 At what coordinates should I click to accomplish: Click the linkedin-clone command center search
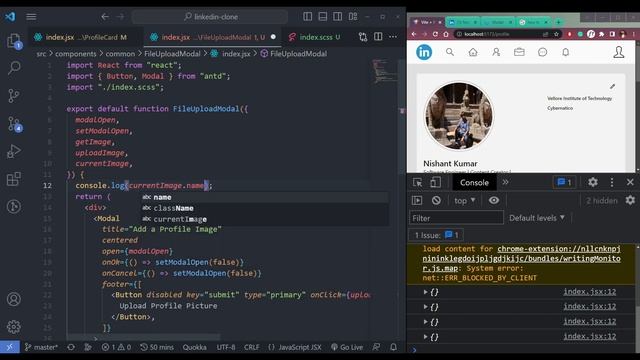(x=210, y=17)
